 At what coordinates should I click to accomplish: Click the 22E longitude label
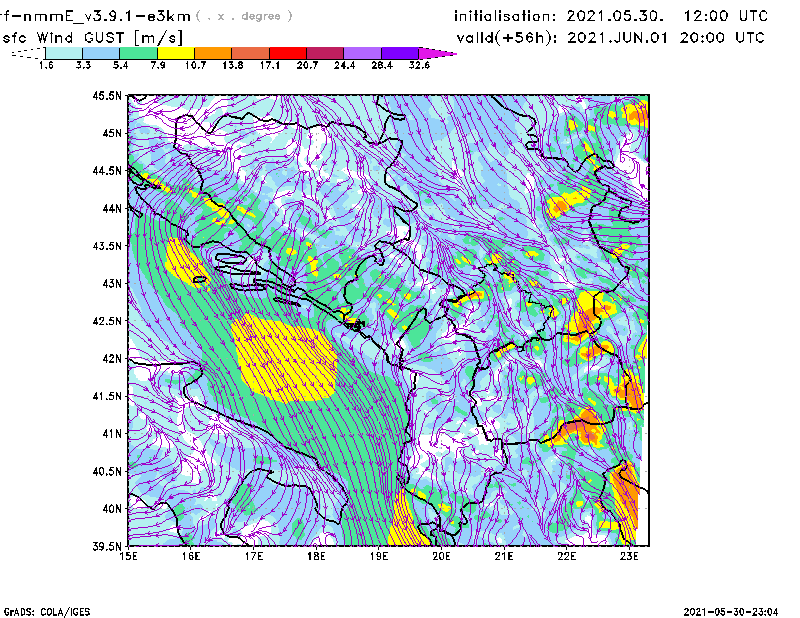(566, 556)
